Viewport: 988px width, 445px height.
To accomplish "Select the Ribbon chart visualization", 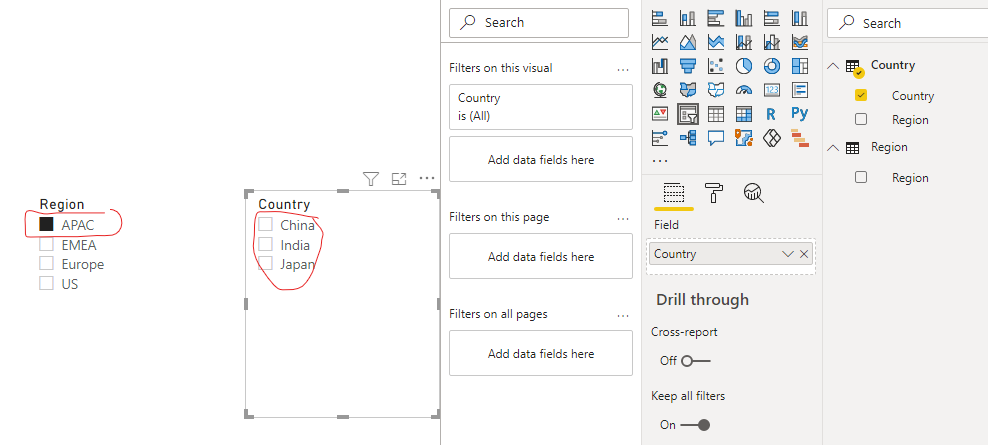I will click(x=800, y=42).
